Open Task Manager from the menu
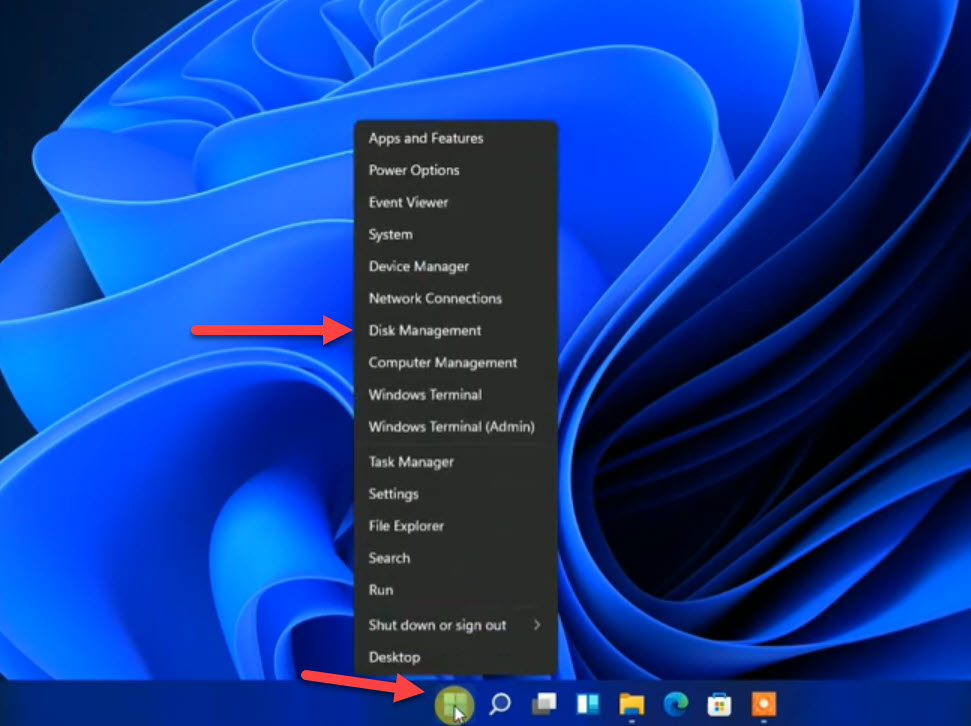This screenshot has height=726, width=971. 411,462
